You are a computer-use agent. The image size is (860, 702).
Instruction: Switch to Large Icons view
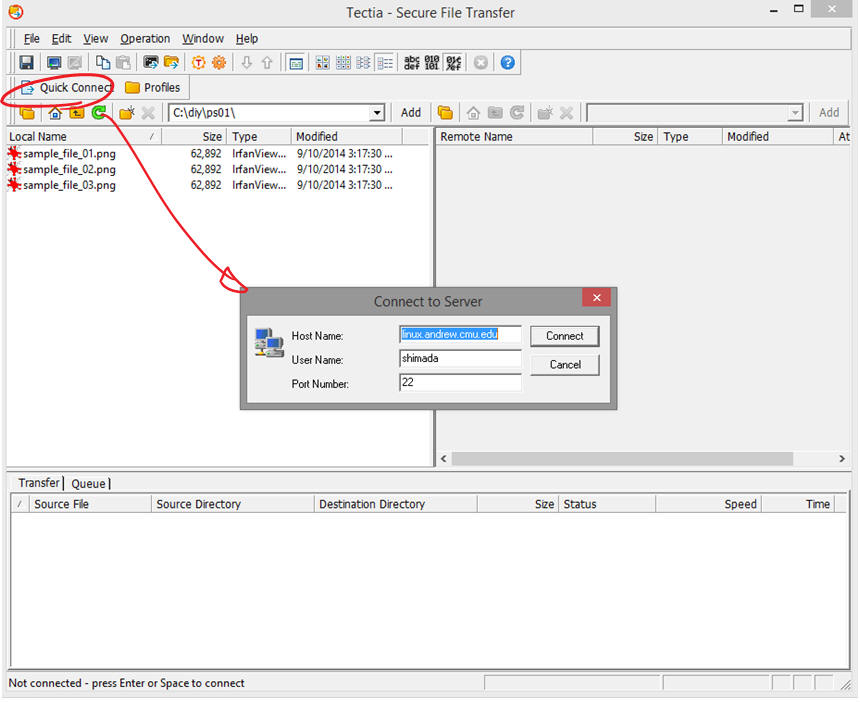pos(322,63)
